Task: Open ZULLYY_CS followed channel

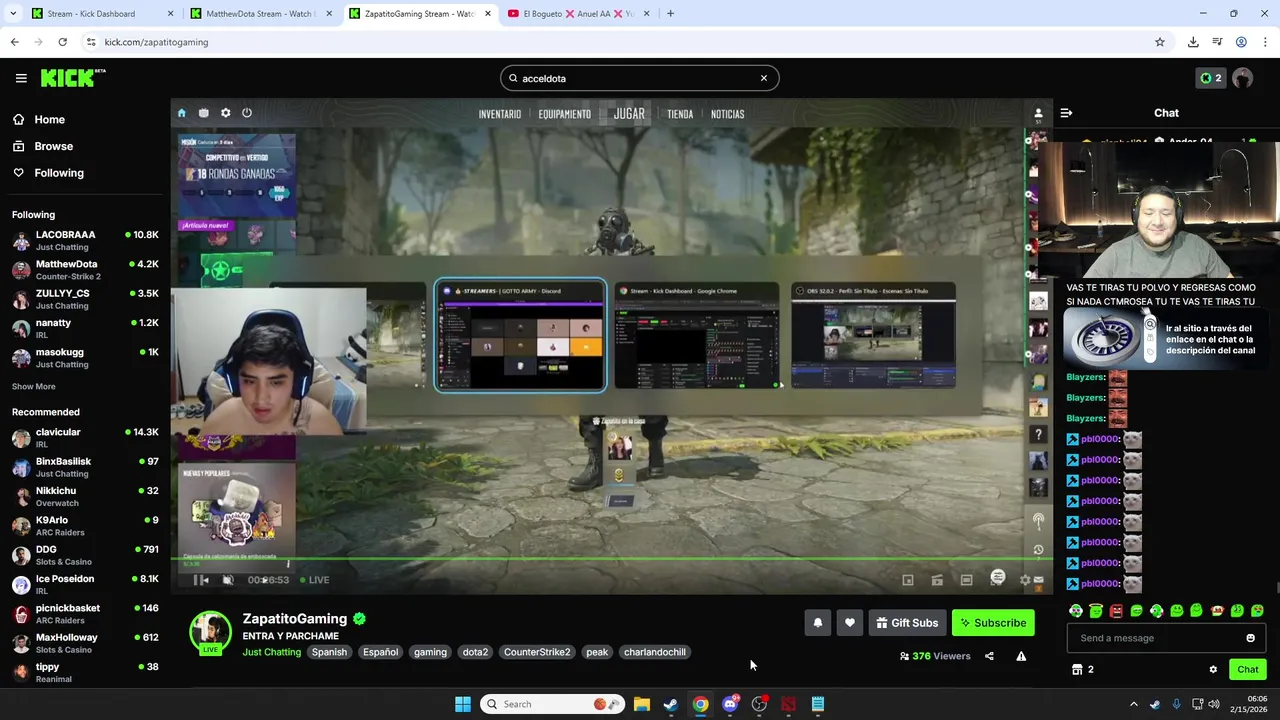Action: (85, 299)
